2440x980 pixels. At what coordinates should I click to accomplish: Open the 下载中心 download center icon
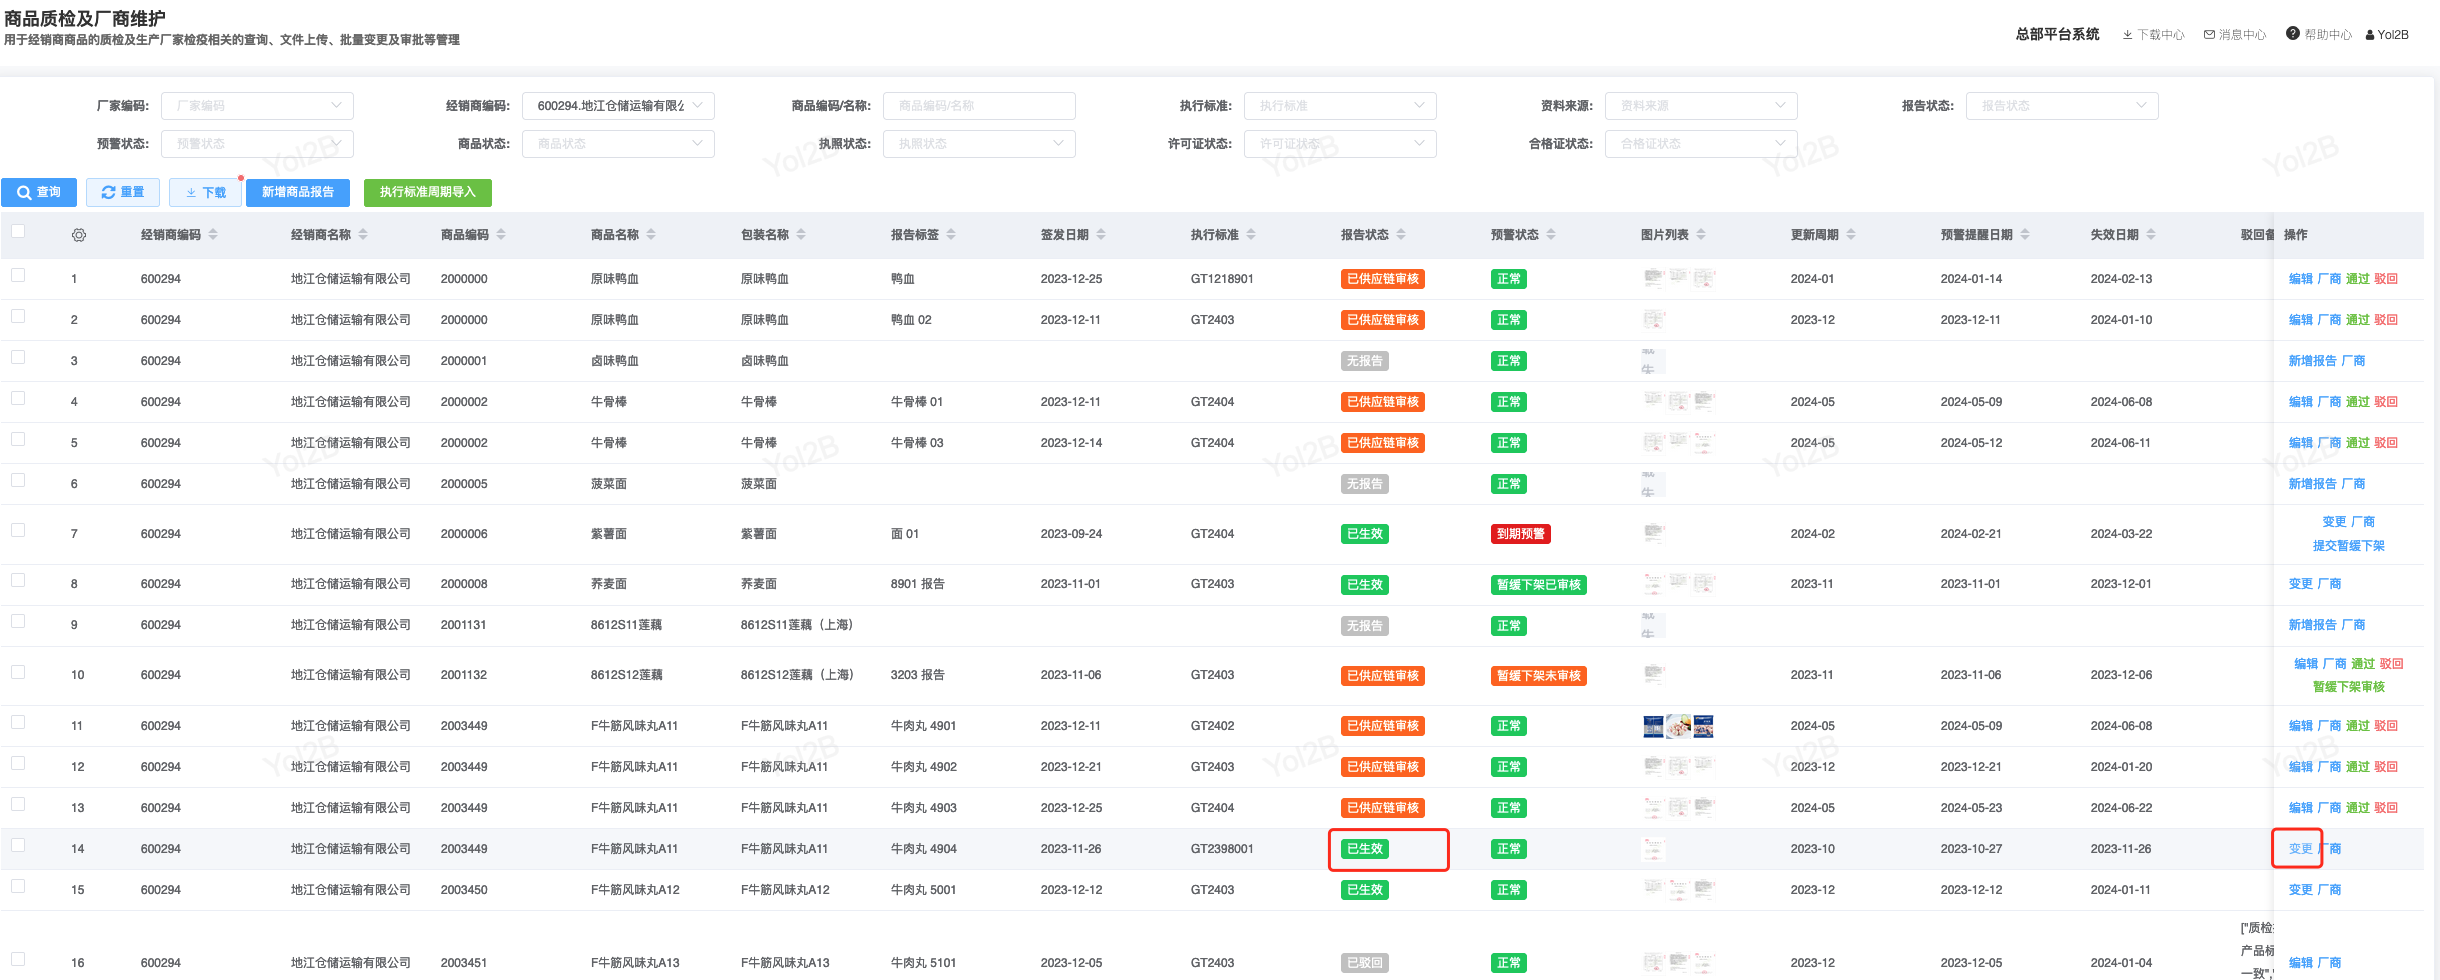(x=2127, y=35)
